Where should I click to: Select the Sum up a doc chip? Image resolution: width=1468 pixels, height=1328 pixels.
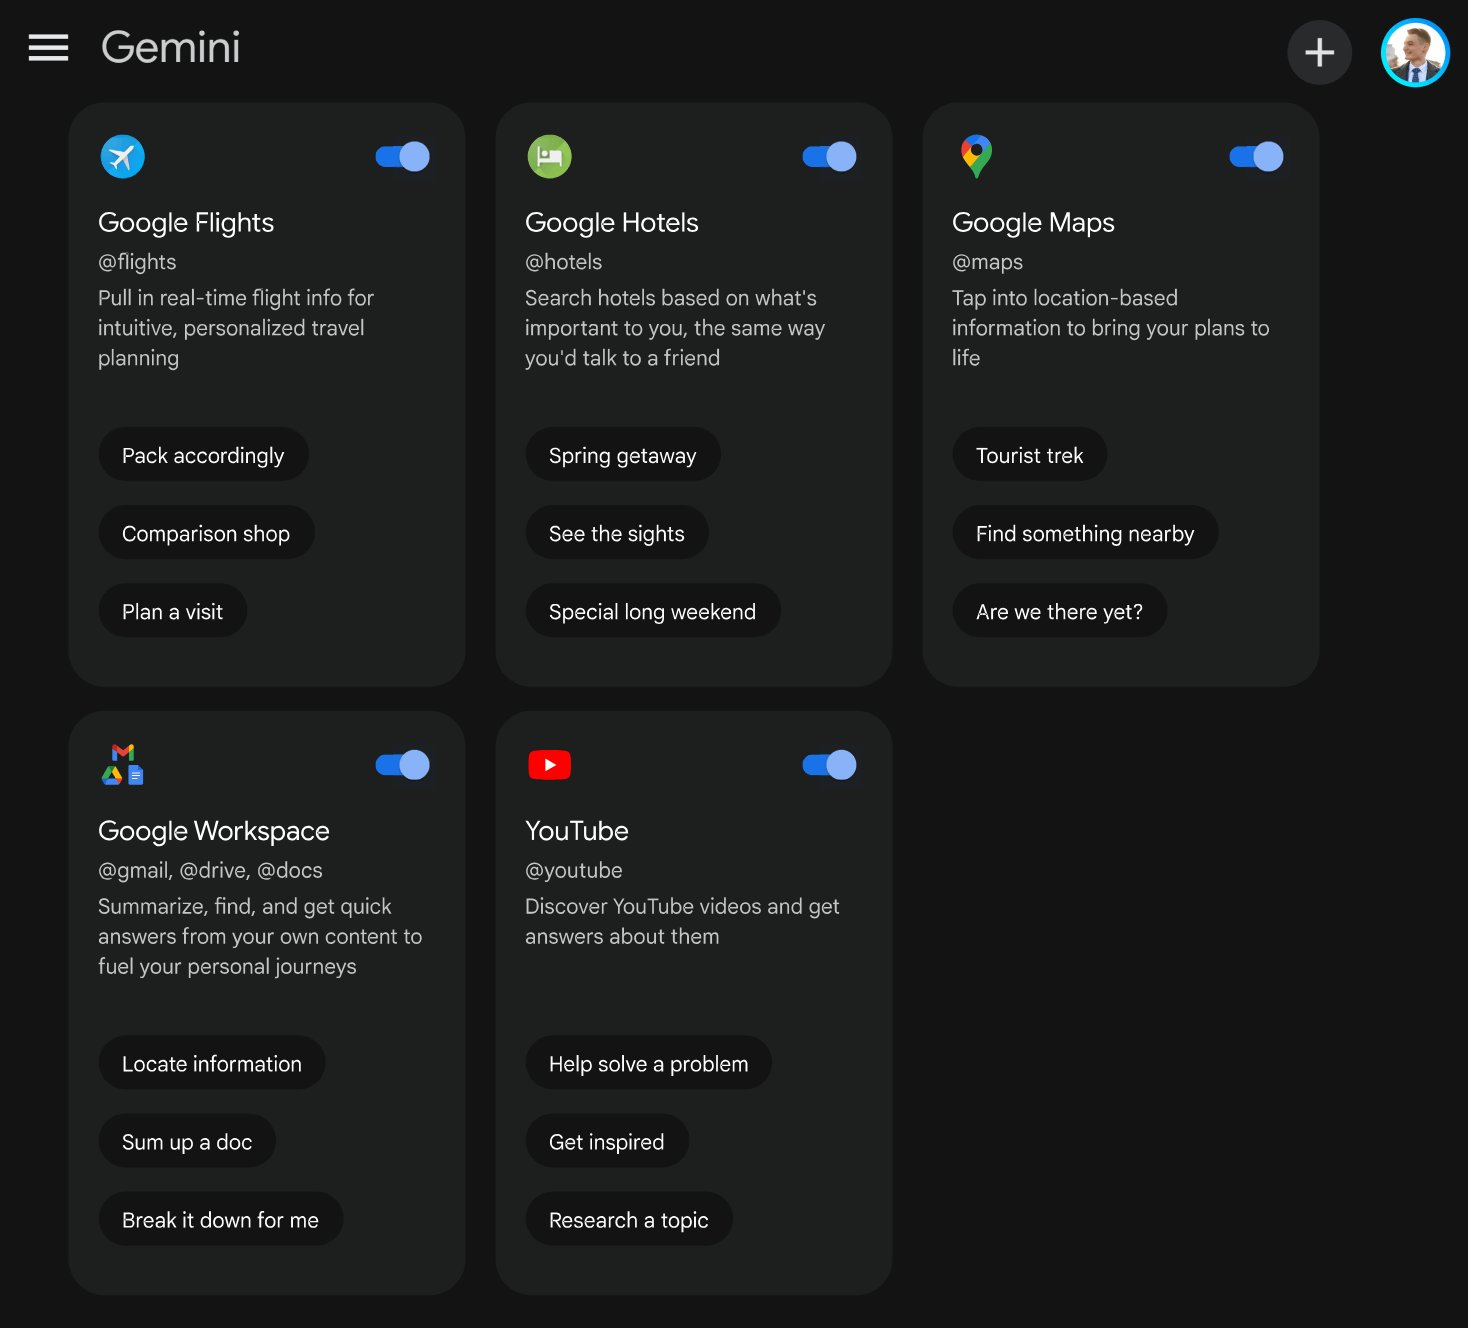(187, 1142)
